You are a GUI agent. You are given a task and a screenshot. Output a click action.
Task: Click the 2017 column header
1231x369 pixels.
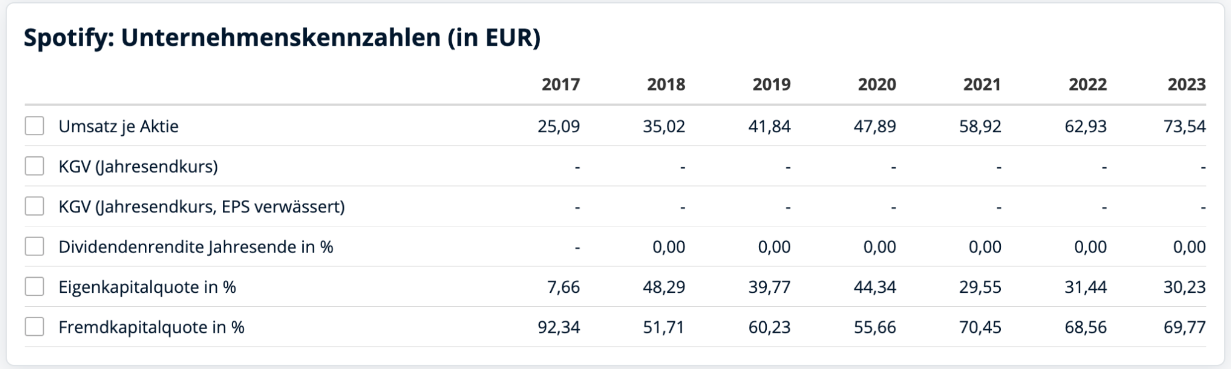point(561,85)
